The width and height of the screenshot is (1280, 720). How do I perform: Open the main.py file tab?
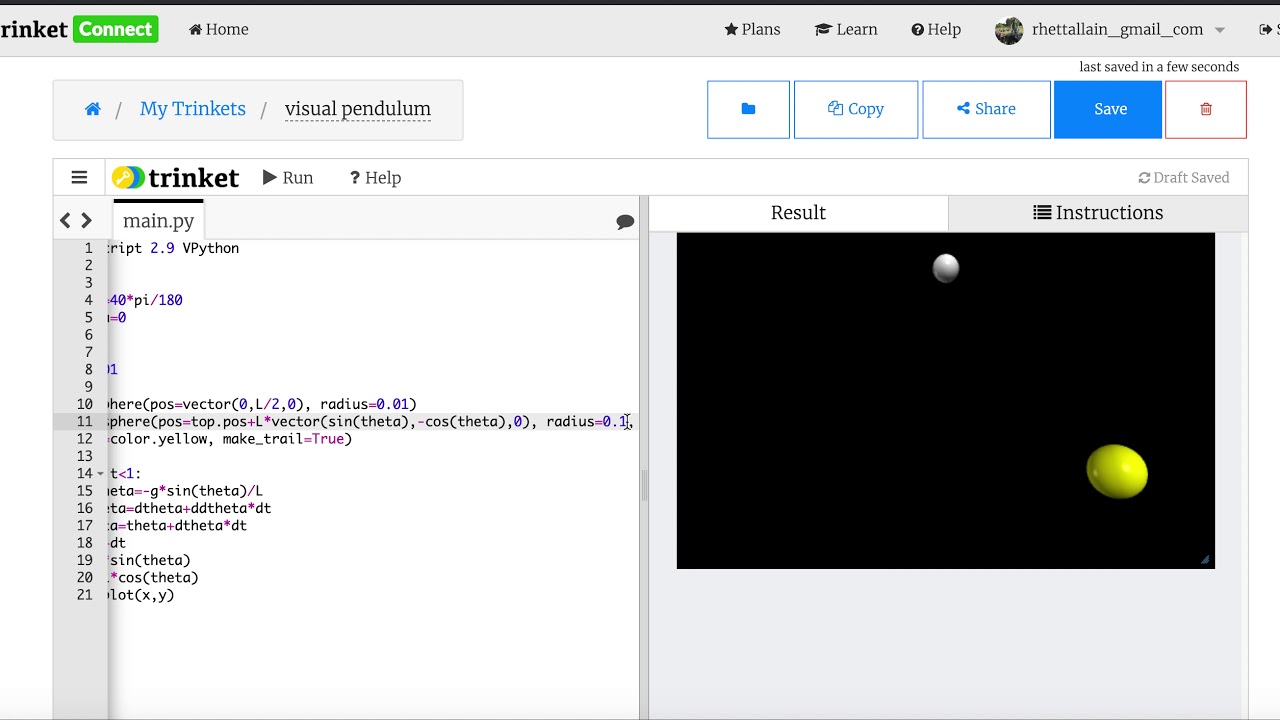coord(158,221)
